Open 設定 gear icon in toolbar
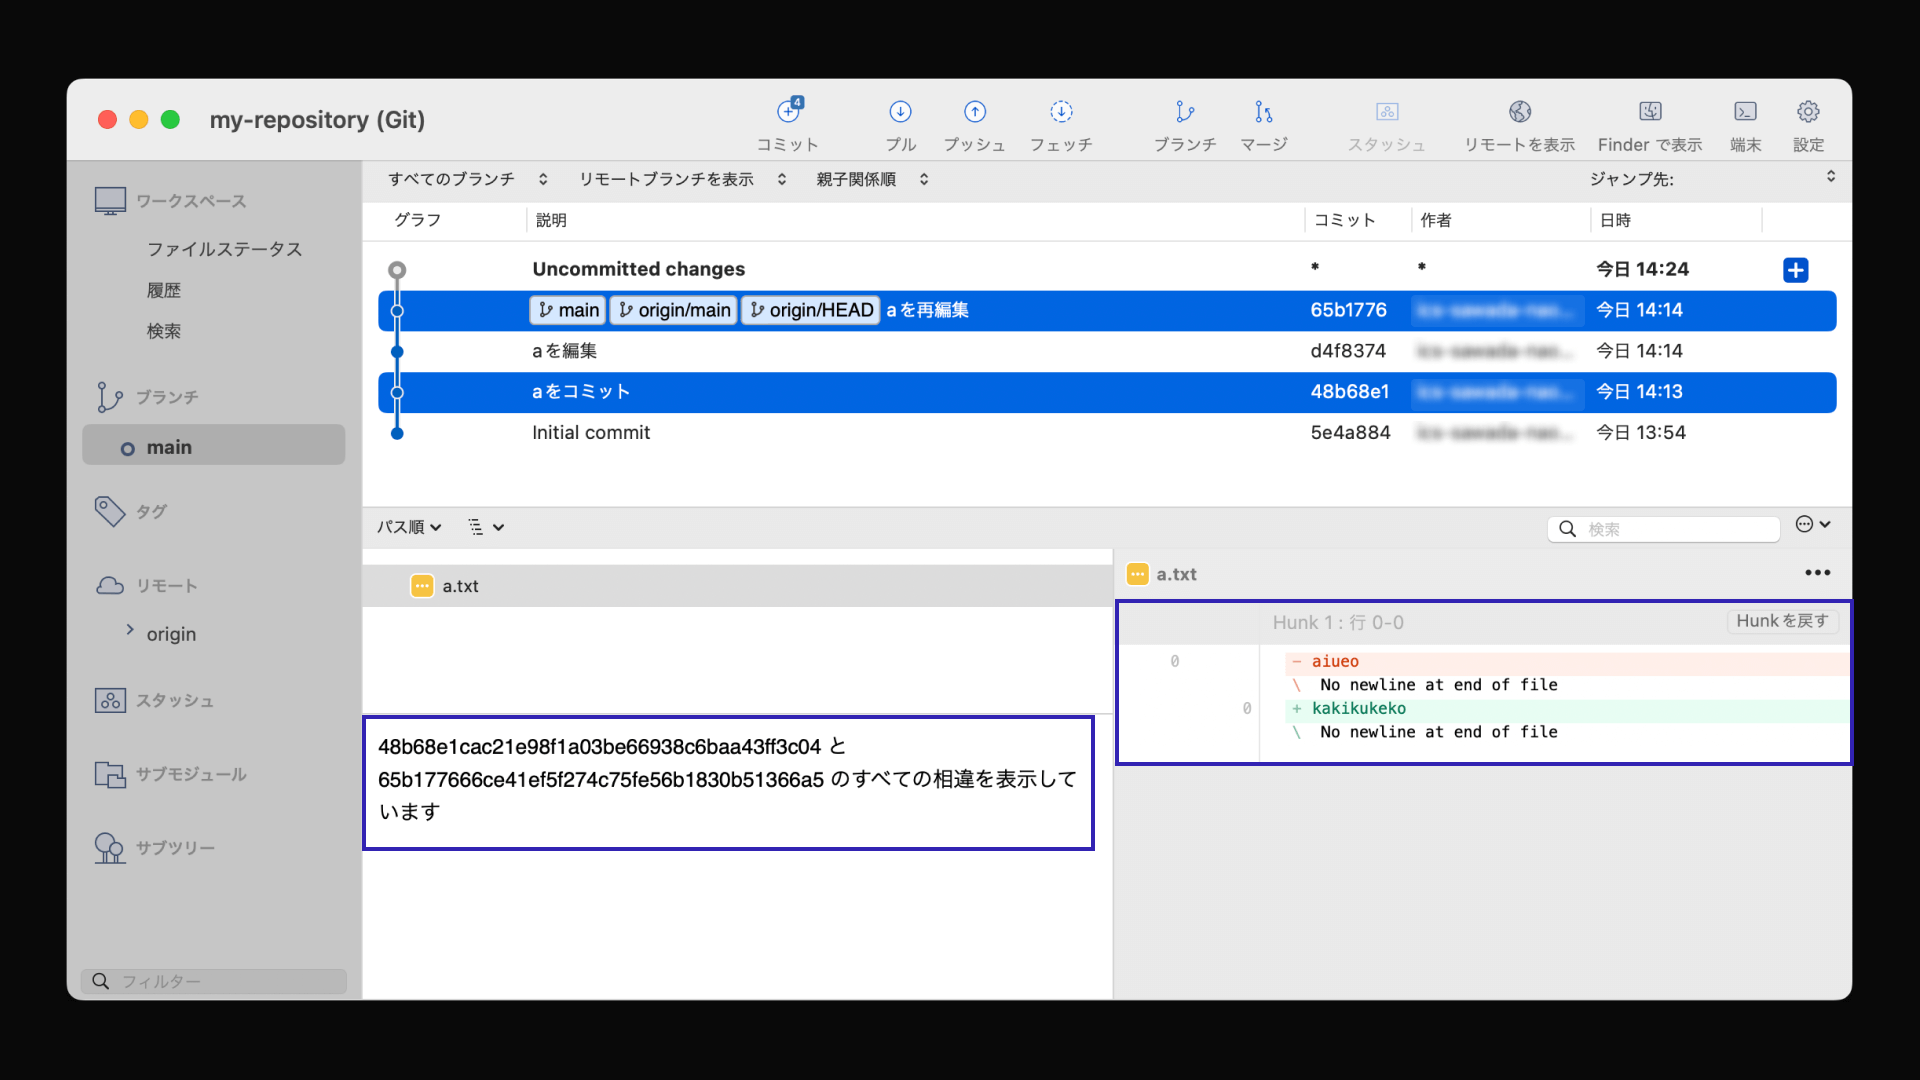 click(x=1808, y=111)
